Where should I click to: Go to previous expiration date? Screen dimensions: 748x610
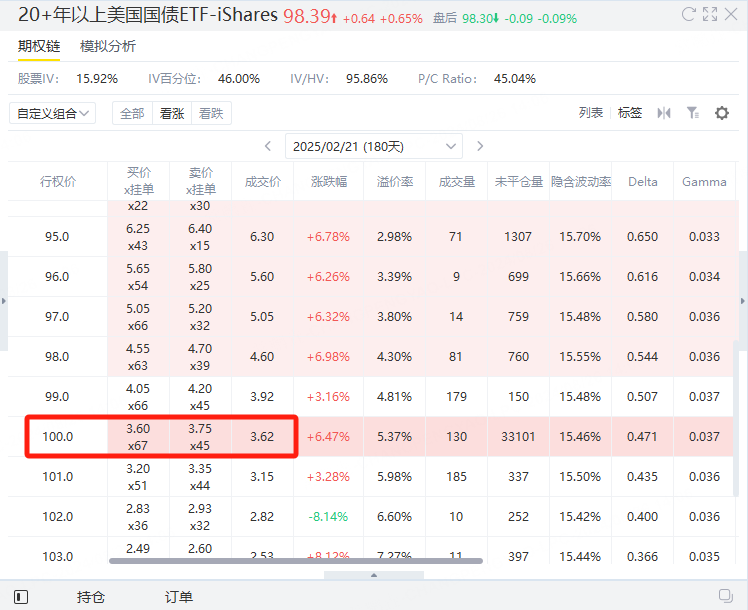pyautogui.click(x=268, y=146)
